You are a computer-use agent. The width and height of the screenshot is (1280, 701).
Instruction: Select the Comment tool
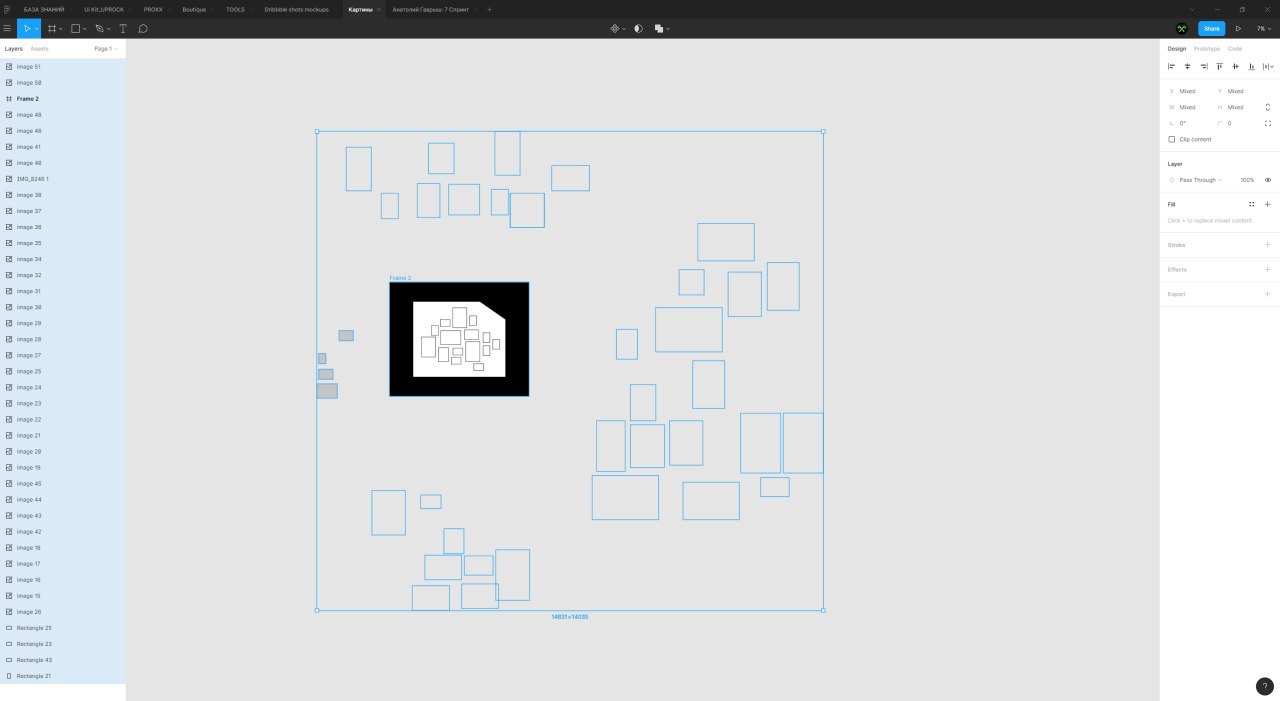(143, 28)
